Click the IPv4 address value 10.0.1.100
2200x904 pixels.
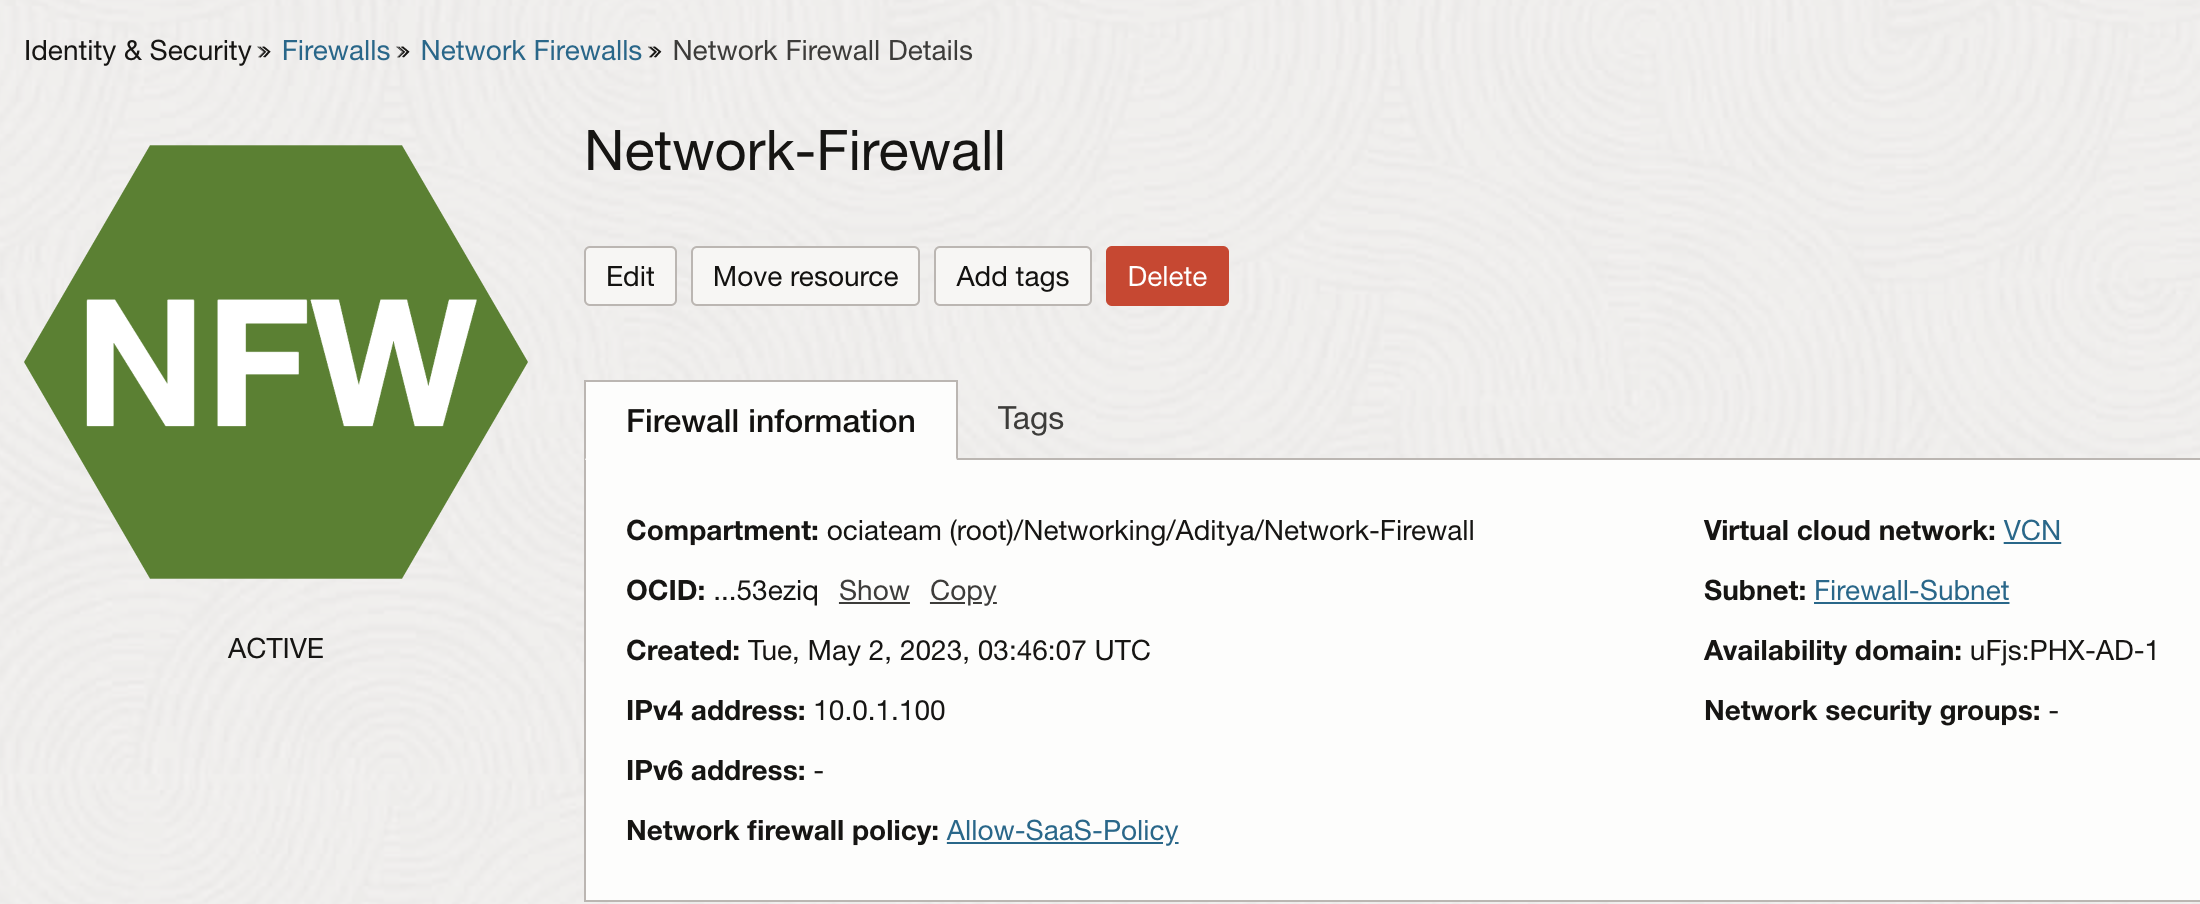[x=877, y=710]
